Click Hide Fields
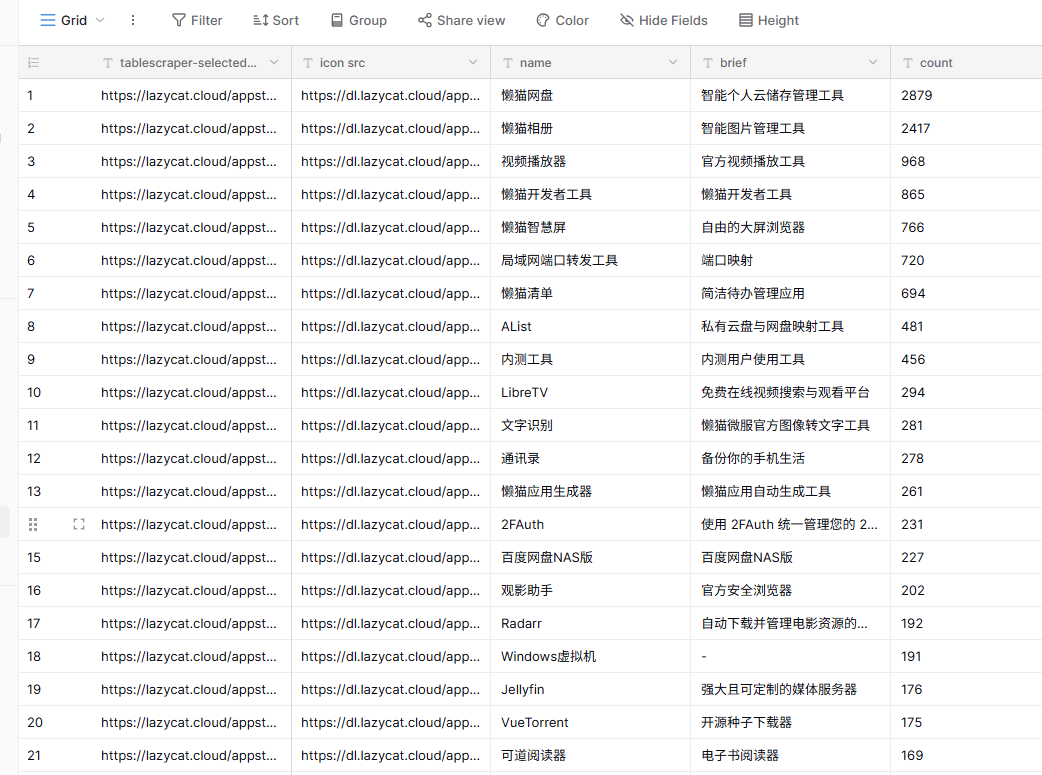 click(x=664, y=21)
